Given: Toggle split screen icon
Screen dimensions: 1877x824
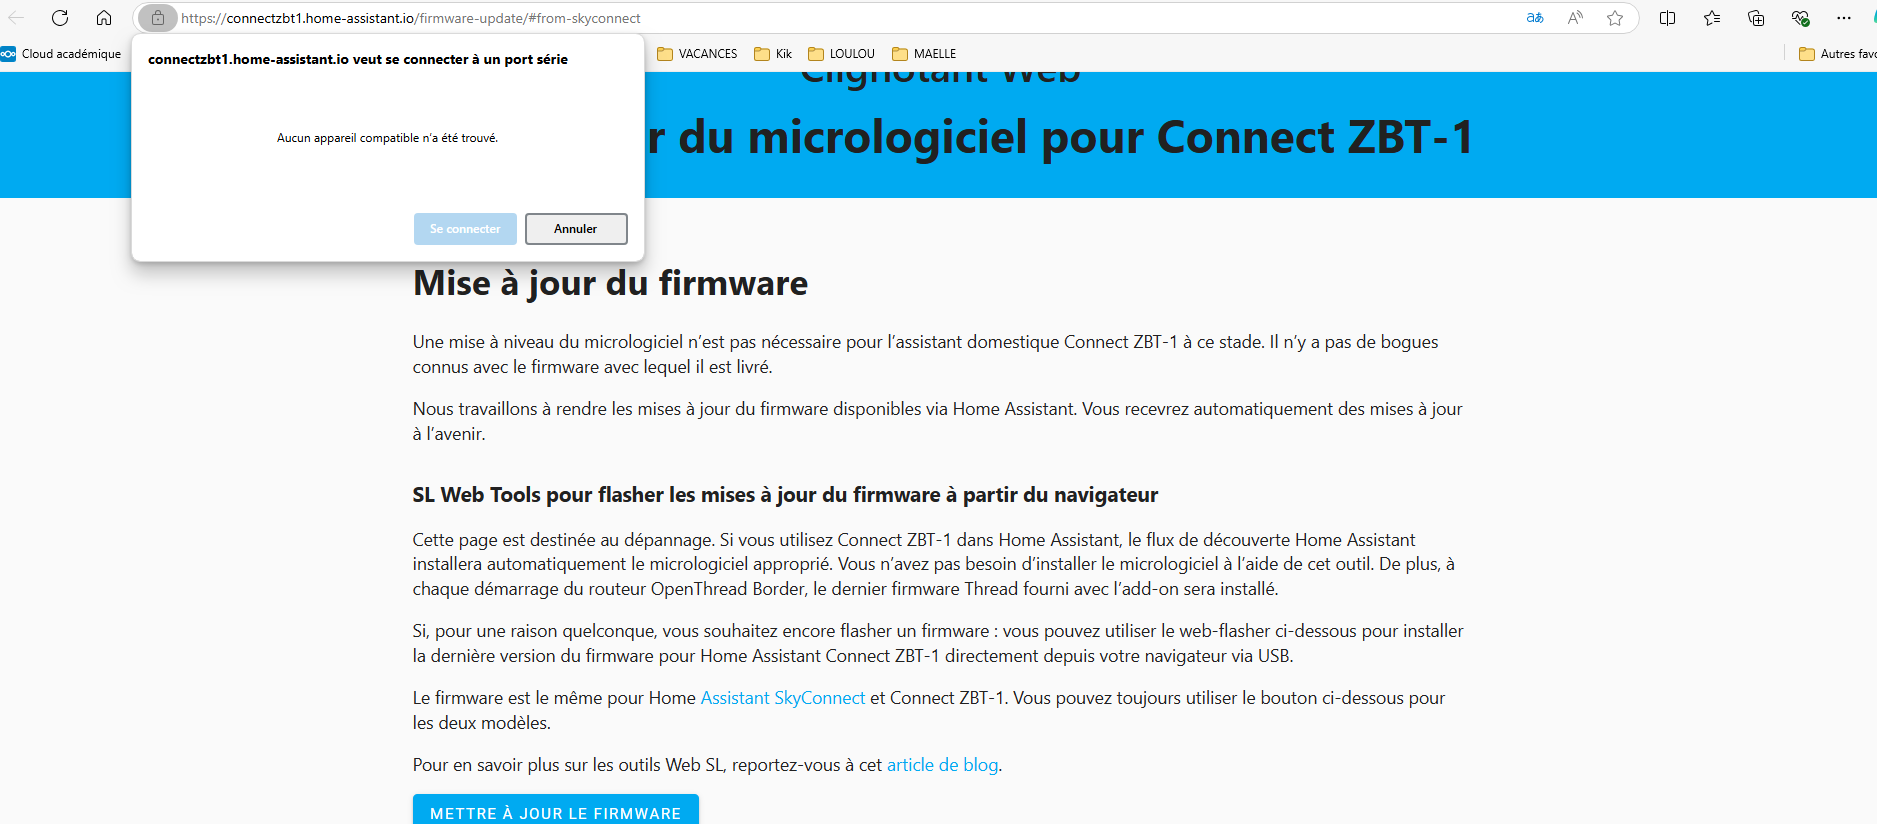Looking at the screenshot, I should click(1667, 18).
